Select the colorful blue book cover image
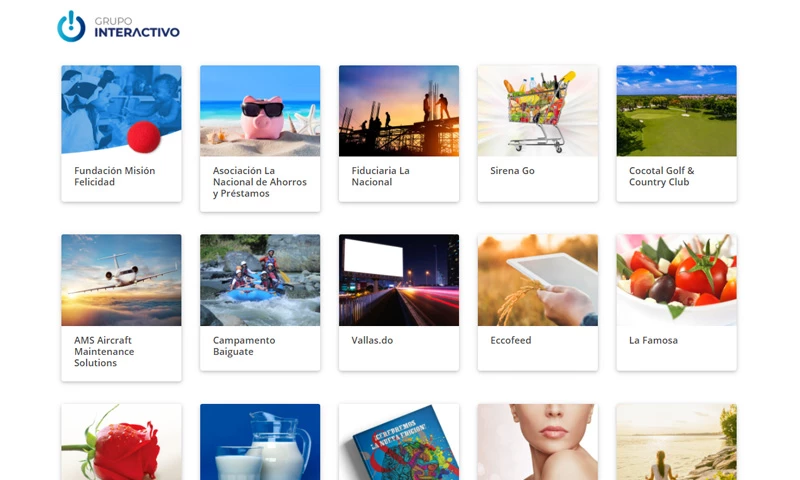This screenshot has height=480, width=800. coord(399,442)
